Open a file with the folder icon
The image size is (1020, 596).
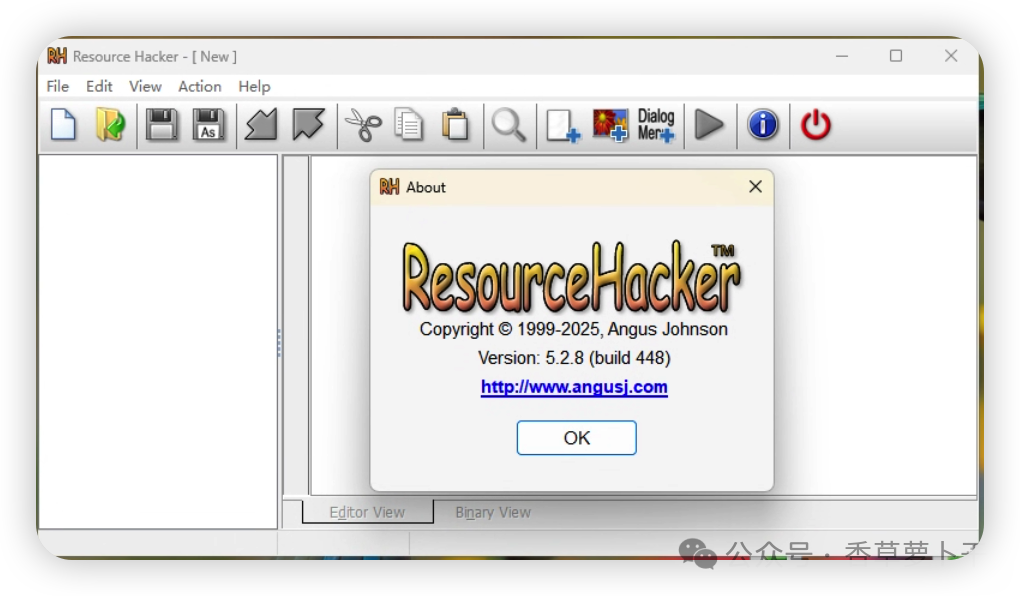pos(111,124)
